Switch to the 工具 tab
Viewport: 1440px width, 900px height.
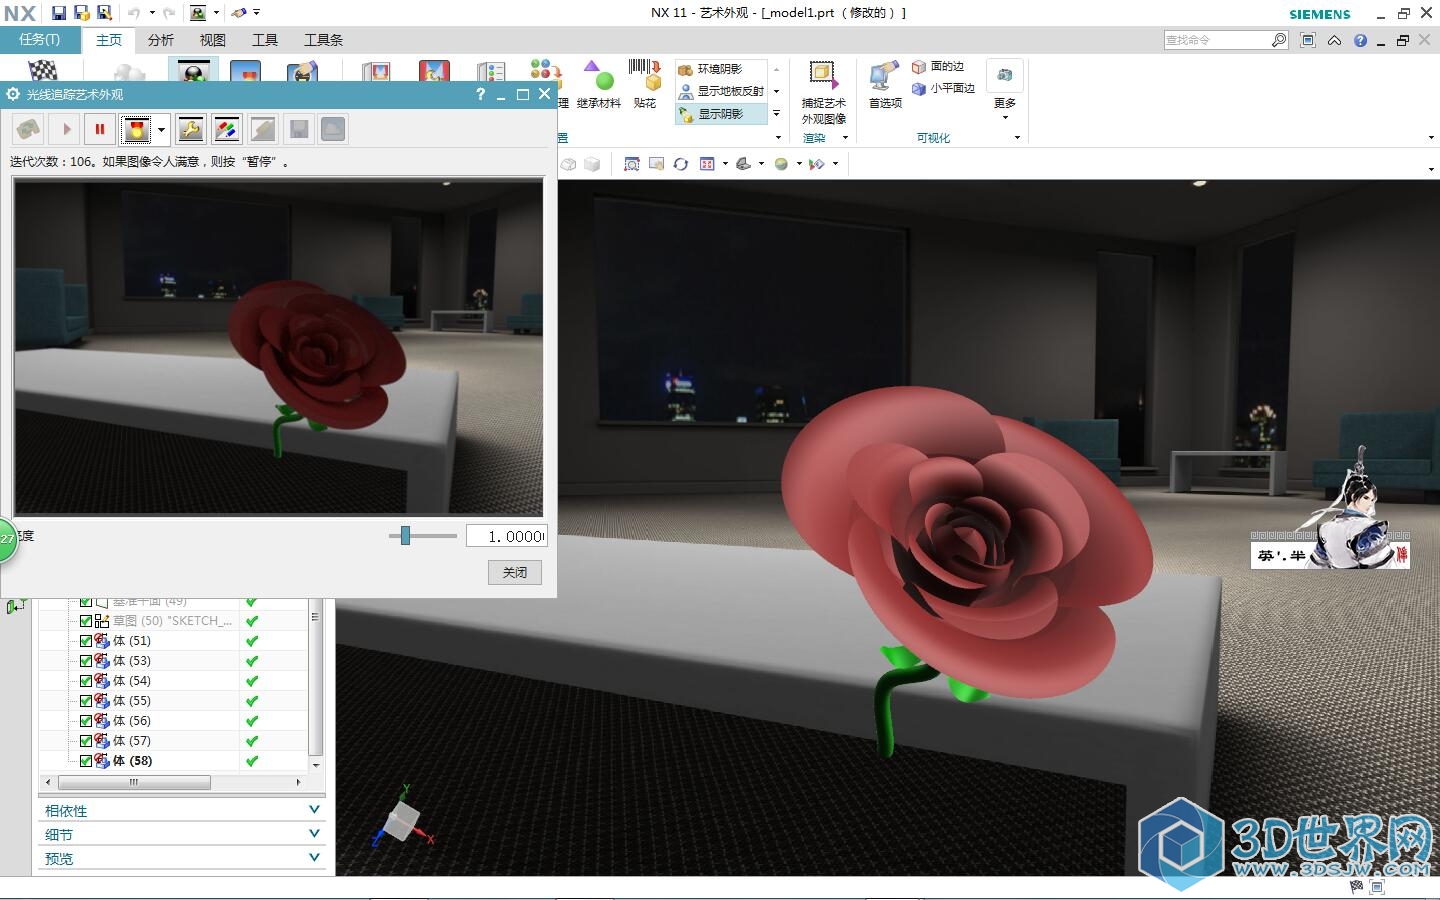pos(265,40)
